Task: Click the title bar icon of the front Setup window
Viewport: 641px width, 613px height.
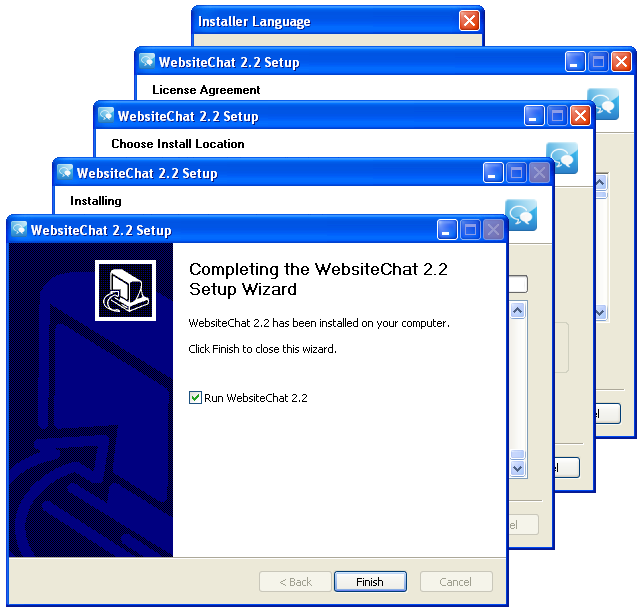Action: point(19,229)
